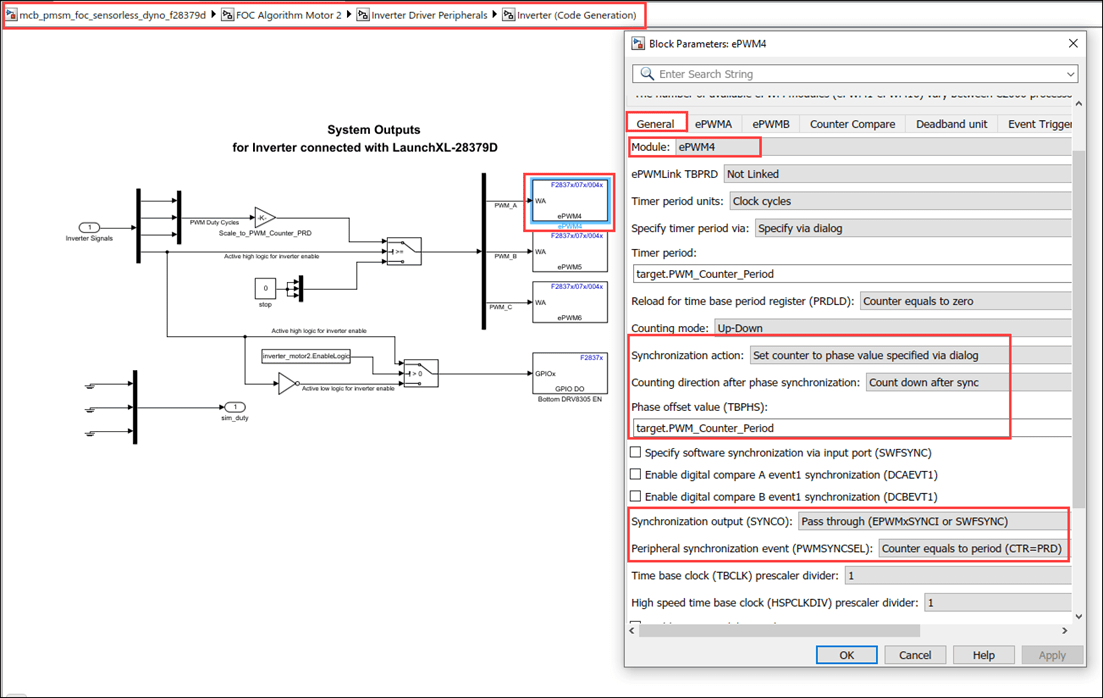This screenshot has height=698, width=1103.
Task: Click the dialog's horizontal scrollbar
Action: 779,630
